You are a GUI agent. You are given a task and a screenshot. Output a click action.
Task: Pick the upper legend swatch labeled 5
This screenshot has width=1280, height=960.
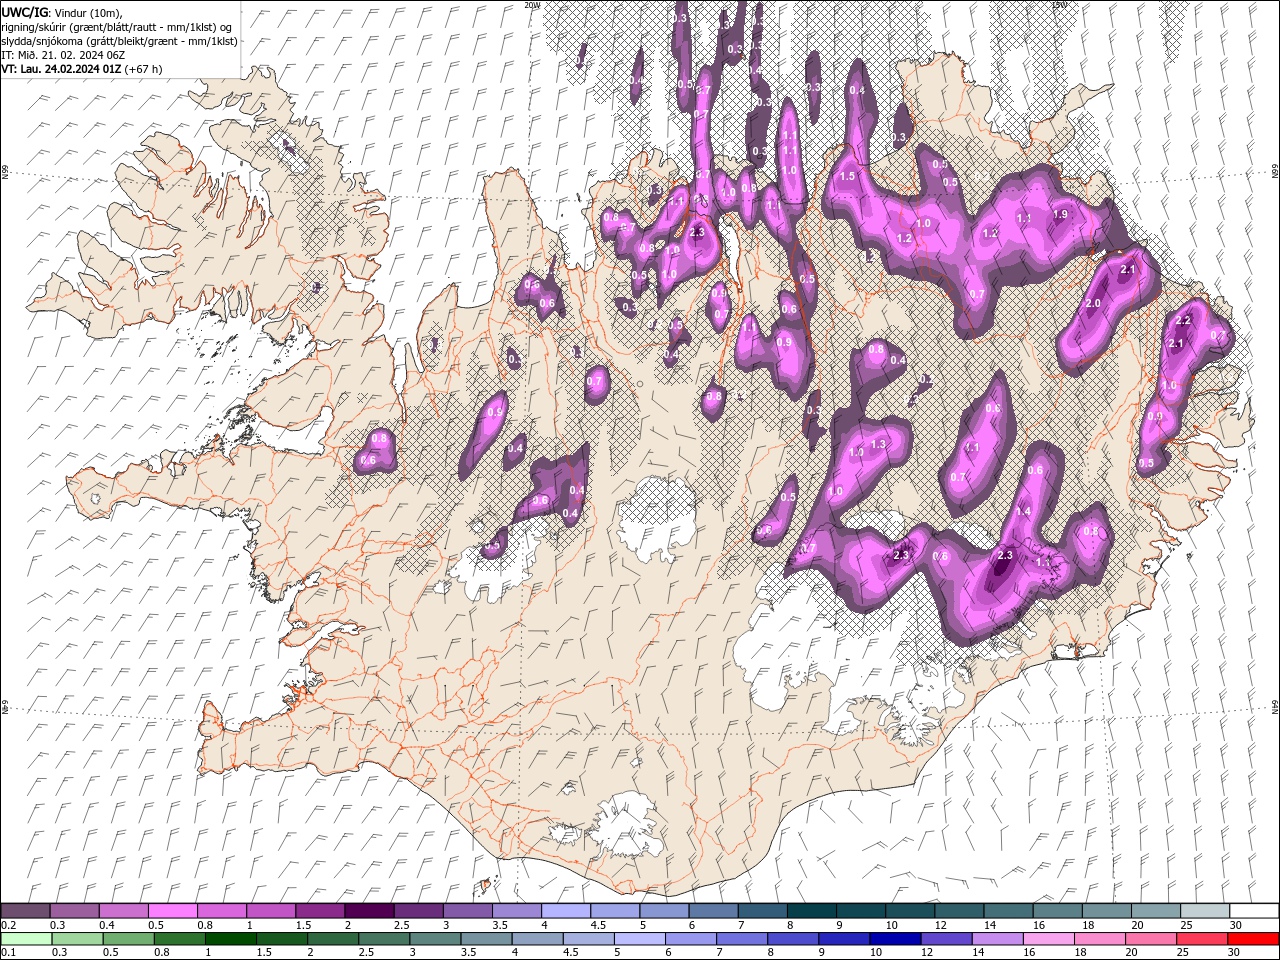[664, 911]
